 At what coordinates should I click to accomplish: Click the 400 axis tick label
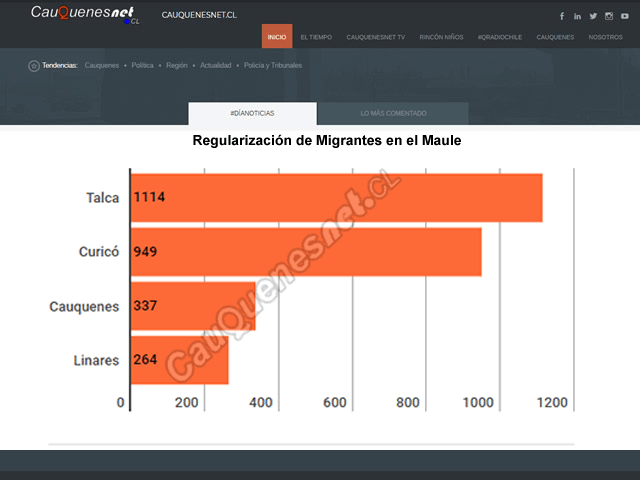click(x=261, y=403)
